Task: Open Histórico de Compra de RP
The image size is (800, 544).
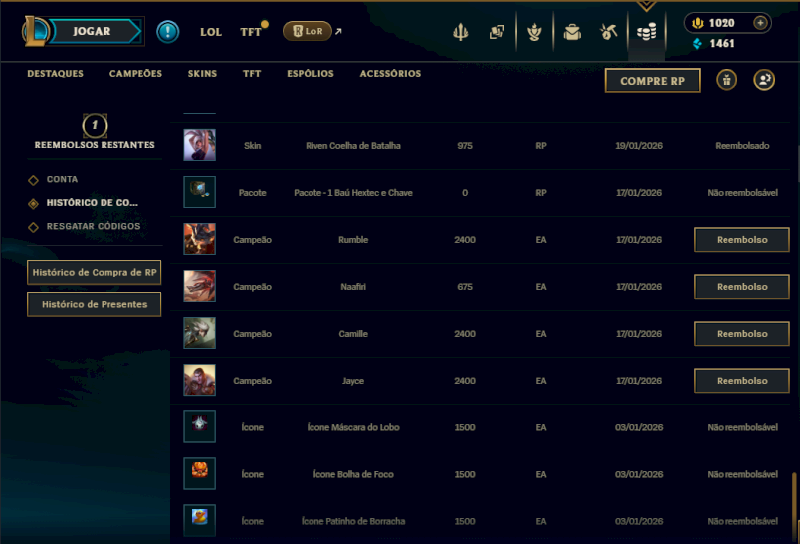Action: tap(94, 273)
